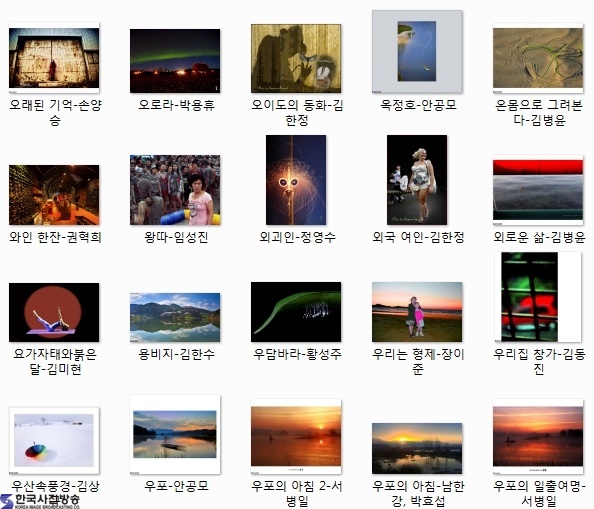Open the 외괴인-정영수 light painting thumbnail
594x509 pixels.
[296, 180]
